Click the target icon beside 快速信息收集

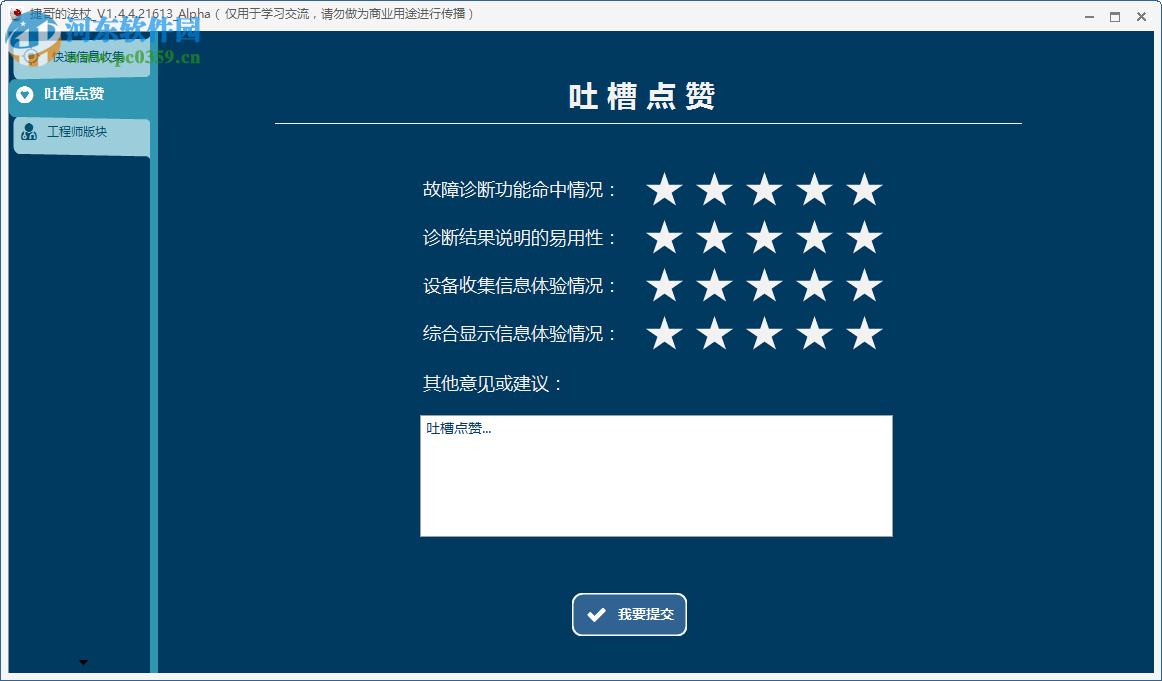point(29,58)
